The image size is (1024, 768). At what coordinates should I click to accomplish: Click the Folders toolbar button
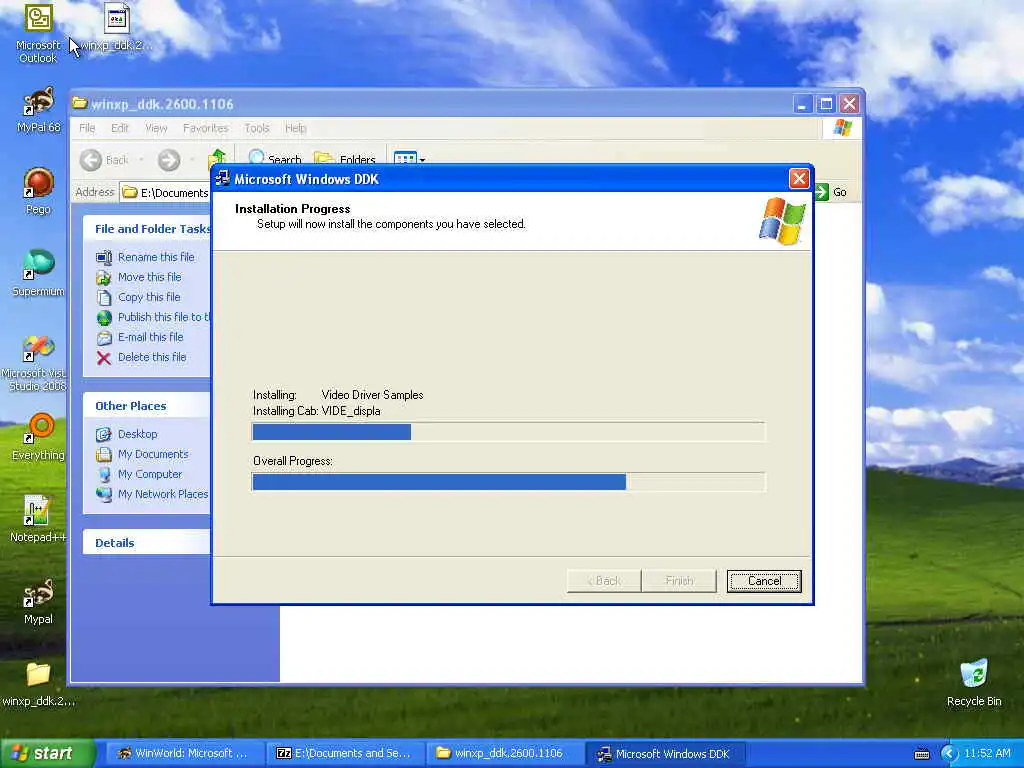(344, 159)
